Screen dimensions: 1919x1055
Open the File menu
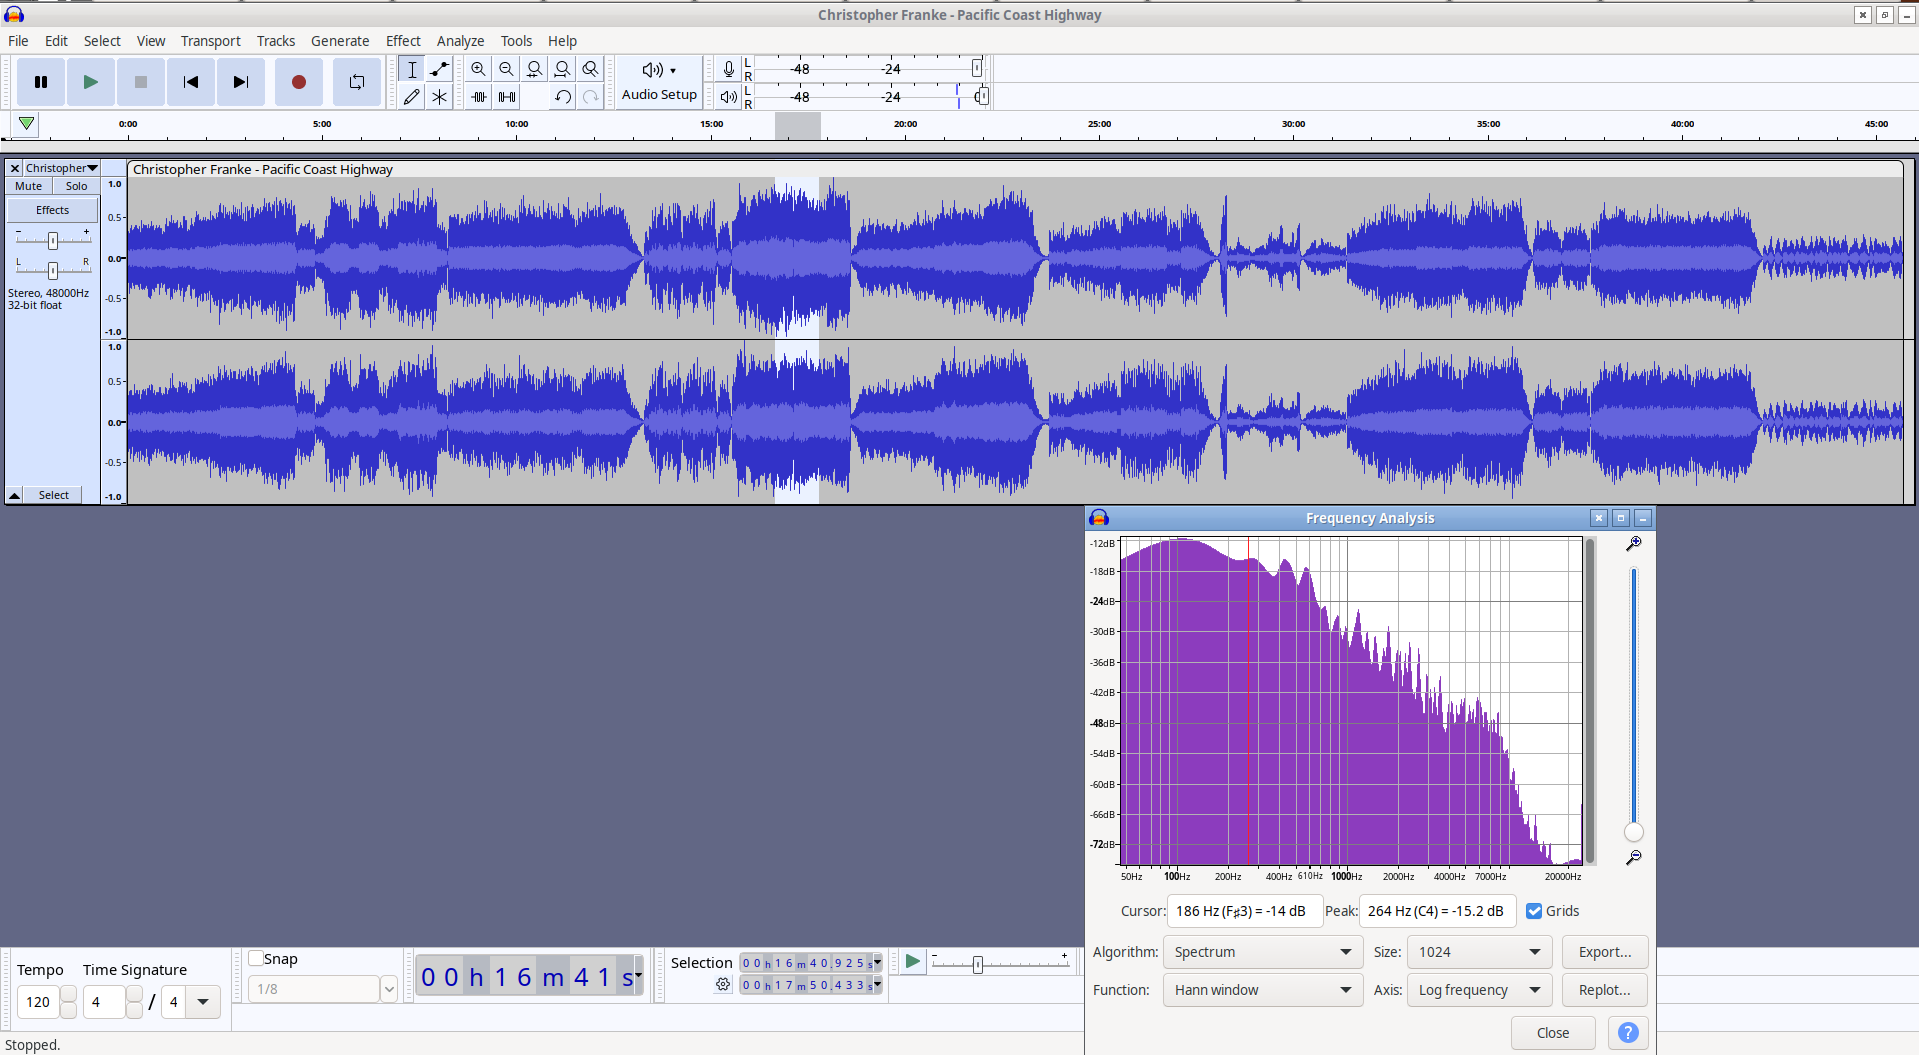[x=18, y=41]
